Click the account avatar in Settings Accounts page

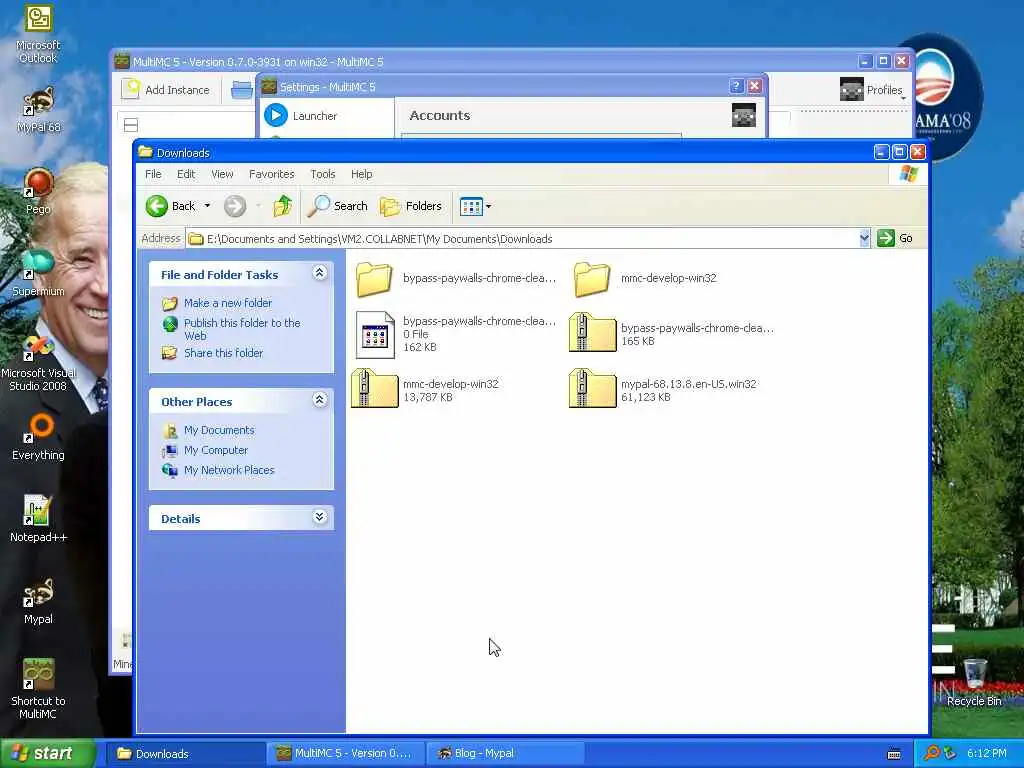[743, 115]
